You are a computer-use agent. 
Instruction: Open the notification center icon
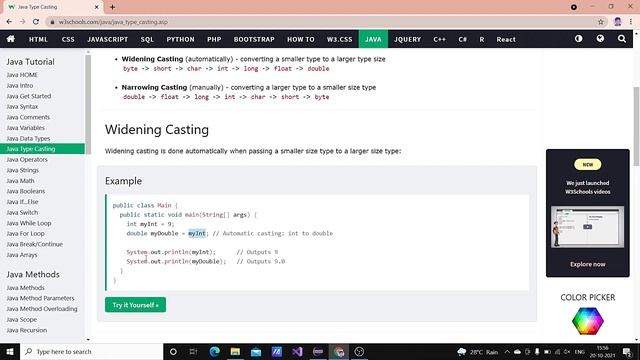click(627, 351)
